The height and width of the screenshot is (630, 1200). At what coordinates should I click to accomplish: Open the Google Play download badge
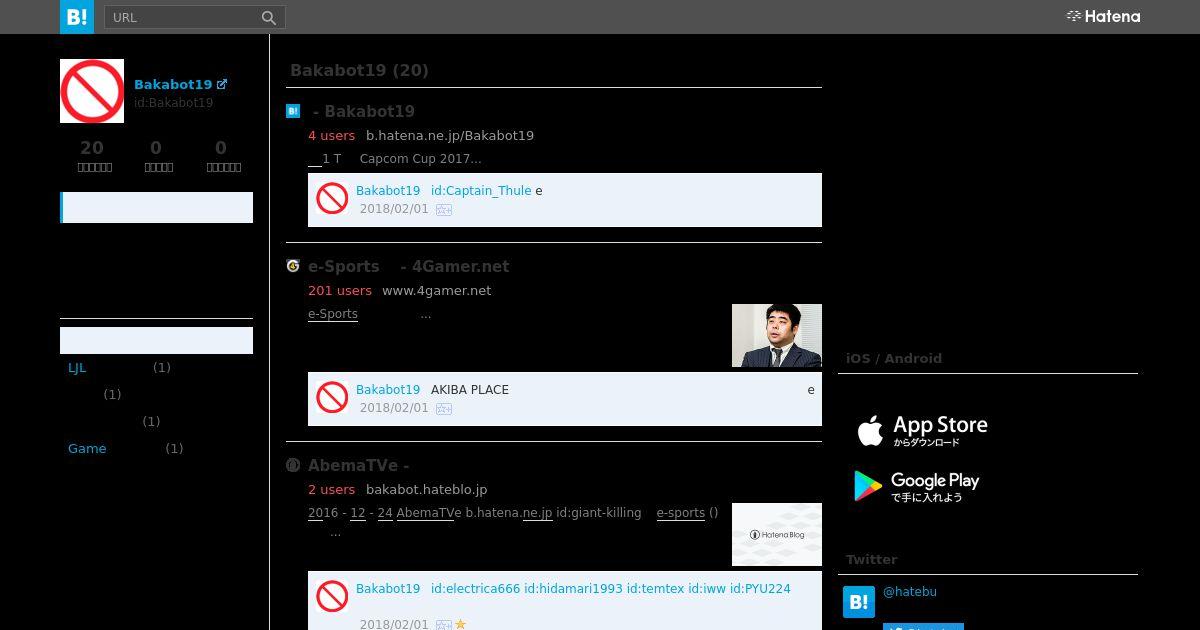pos(916,487)
